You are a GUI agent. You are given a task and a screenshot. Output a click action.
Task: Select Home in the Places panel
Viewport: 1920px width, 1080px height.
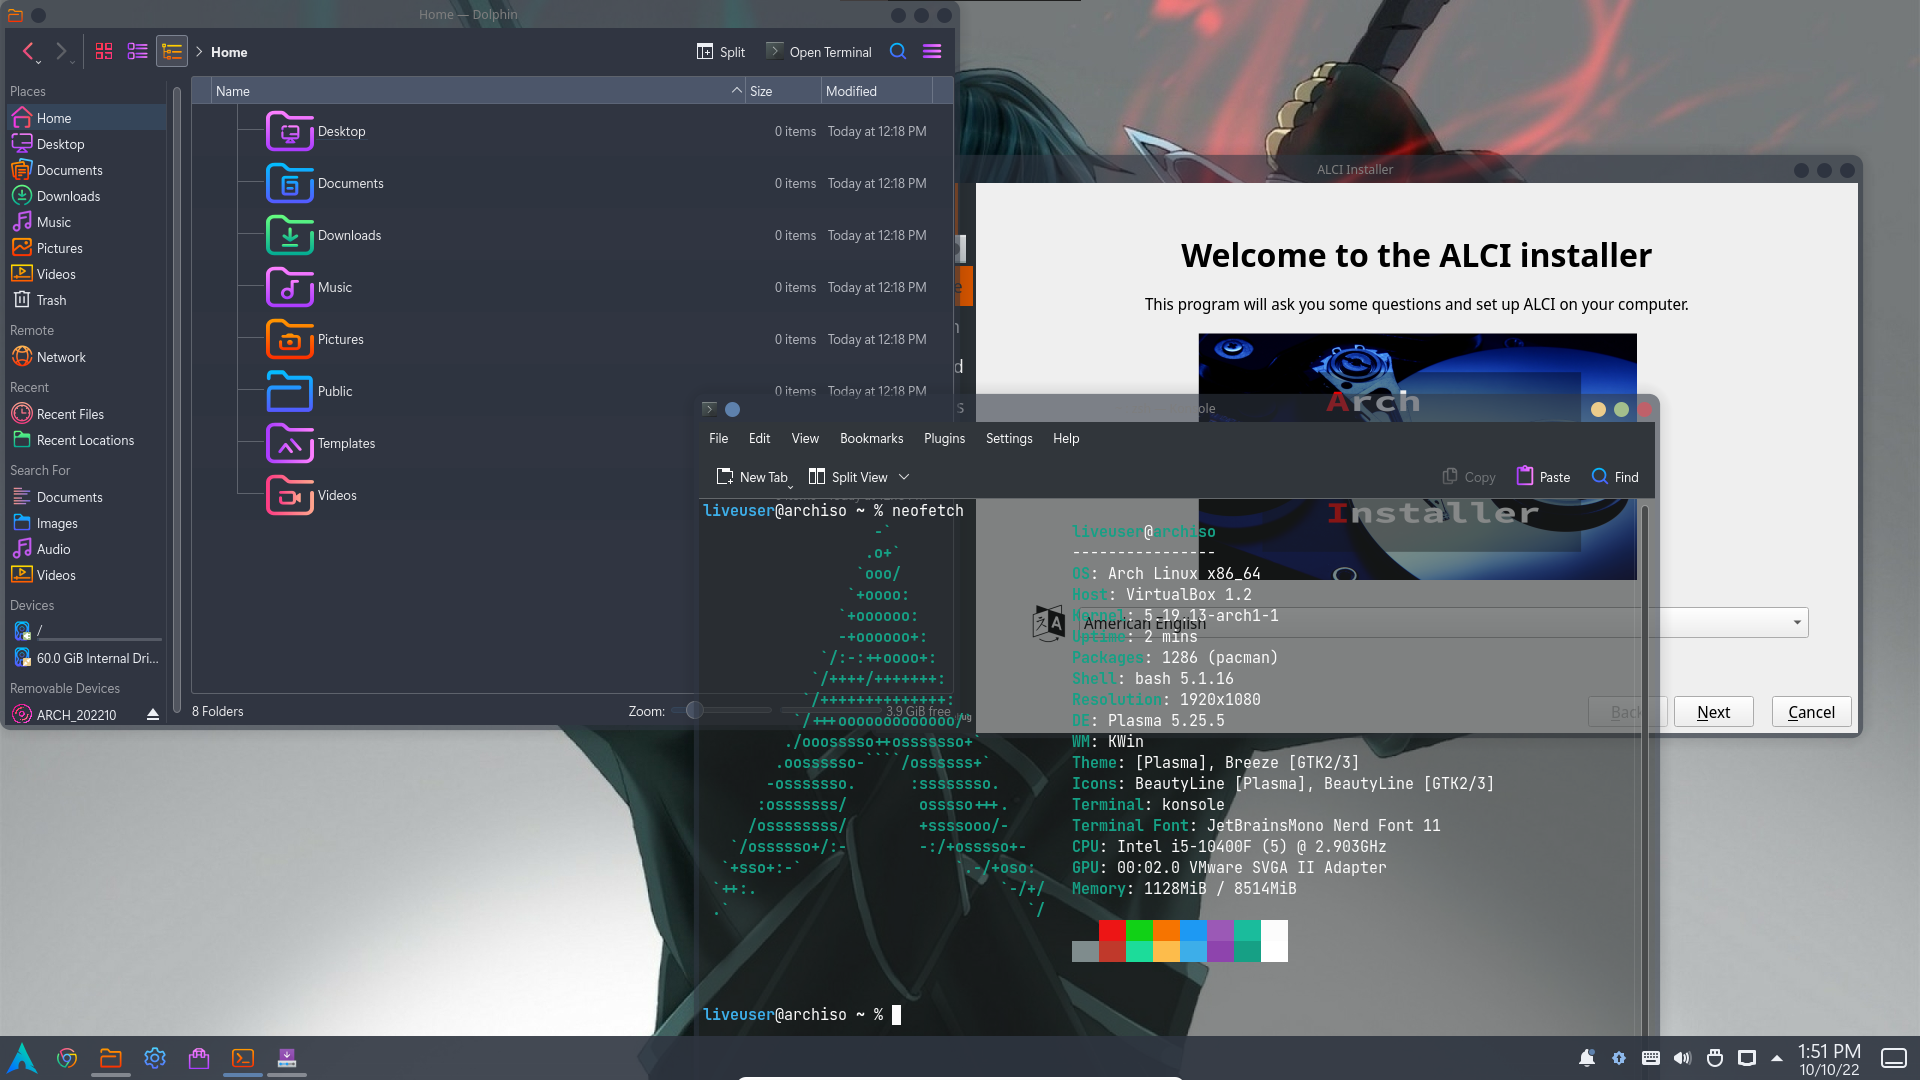(87, 118)
